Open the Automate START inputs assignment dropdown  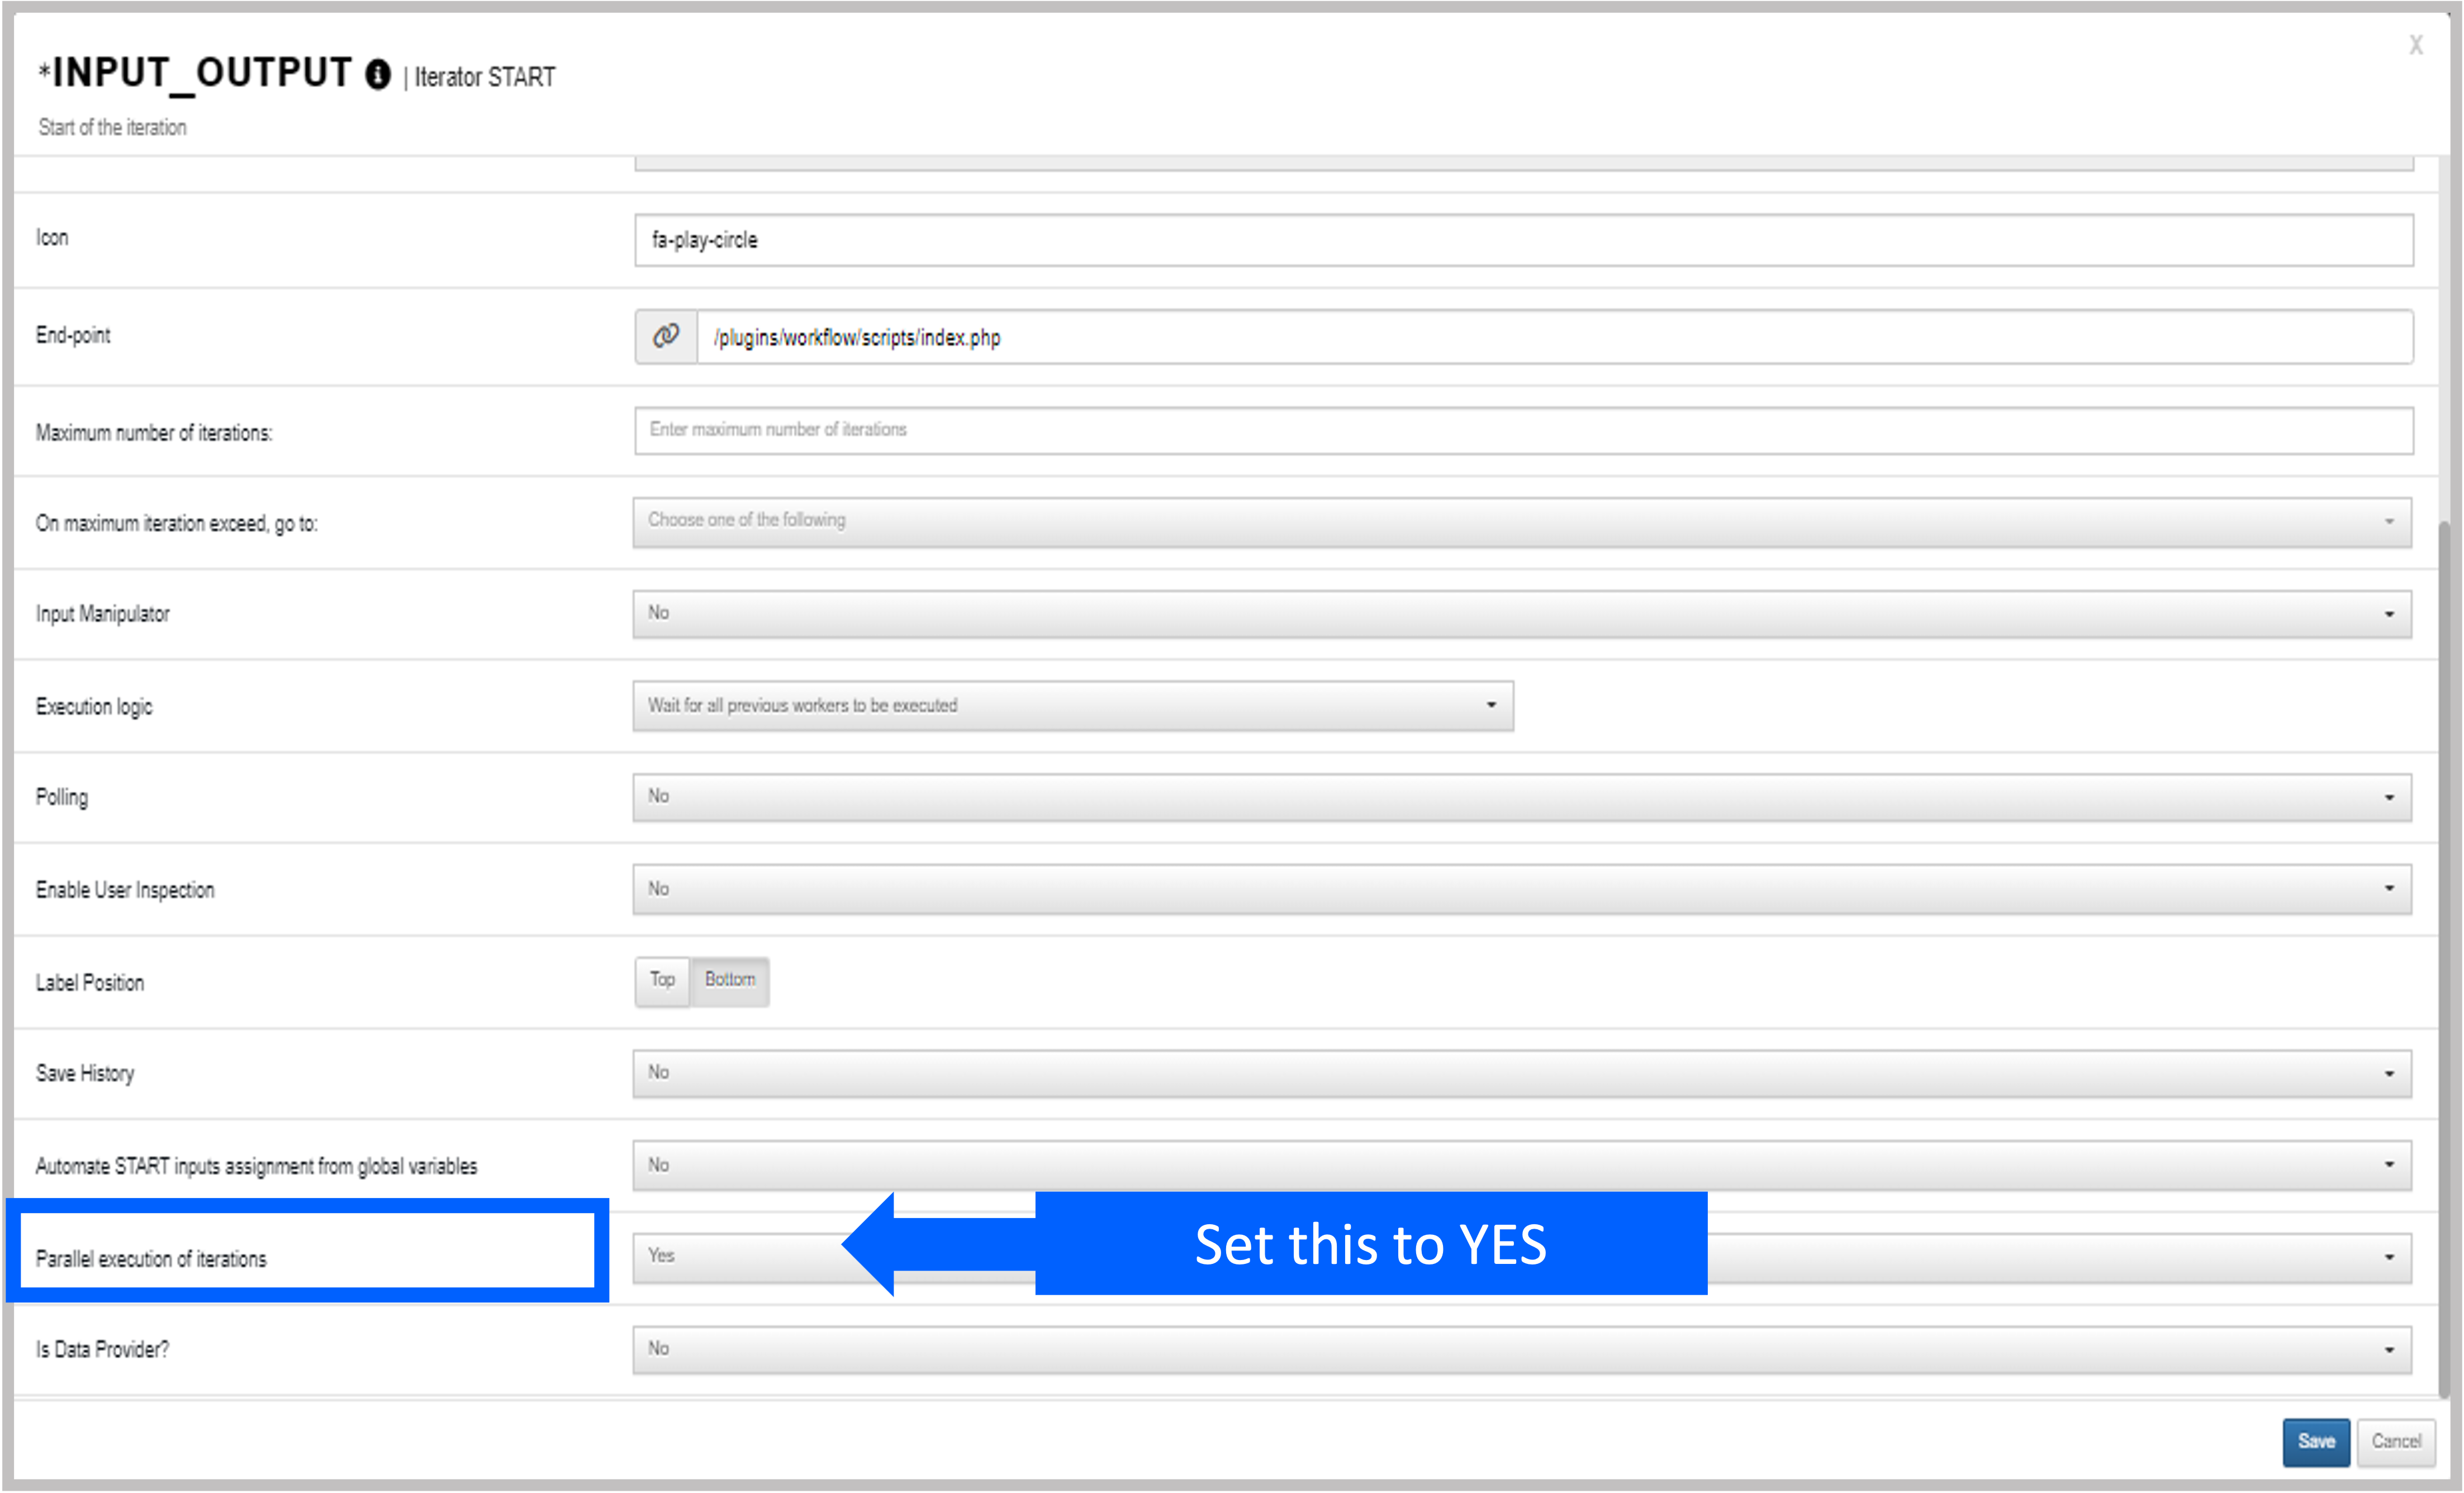tap(1521, 1165)
